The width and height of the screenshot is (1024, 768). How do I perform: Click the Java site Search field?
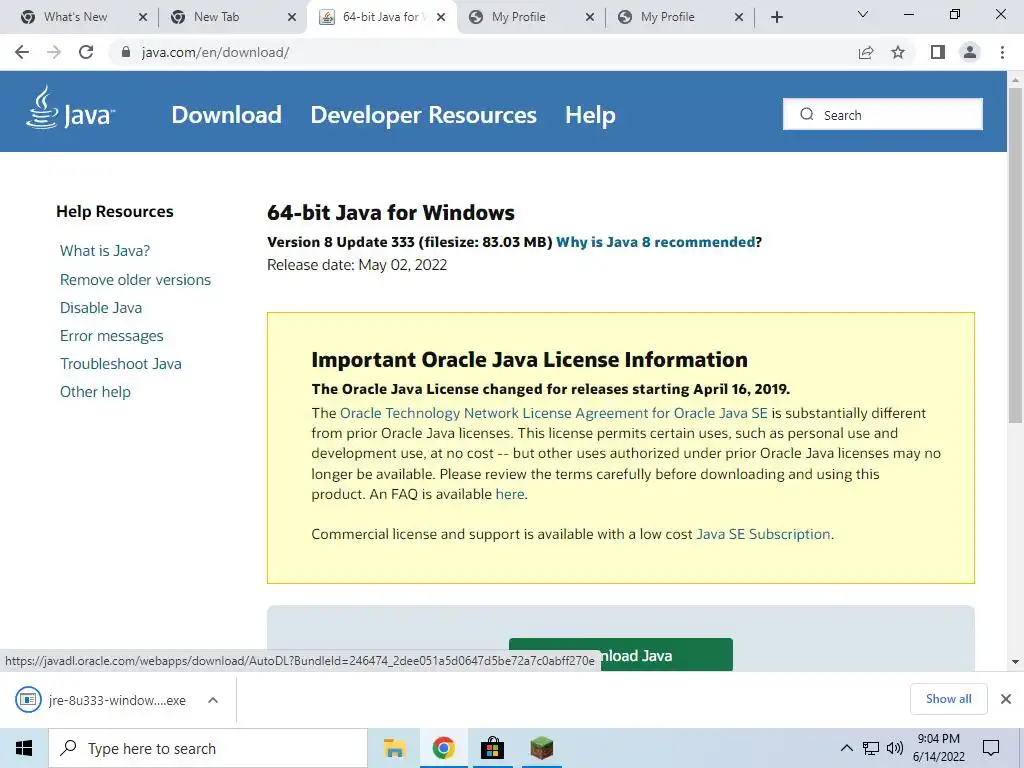(883, 114)
